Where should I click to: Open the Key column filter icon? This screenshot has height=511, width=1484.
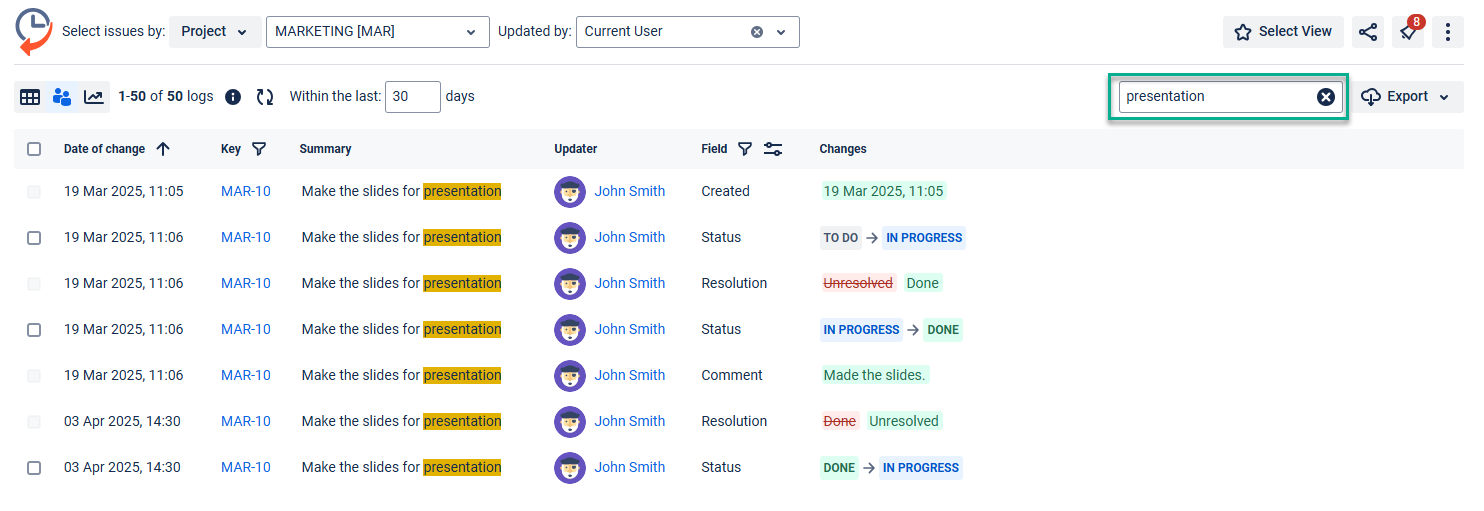tap(259, 149)
